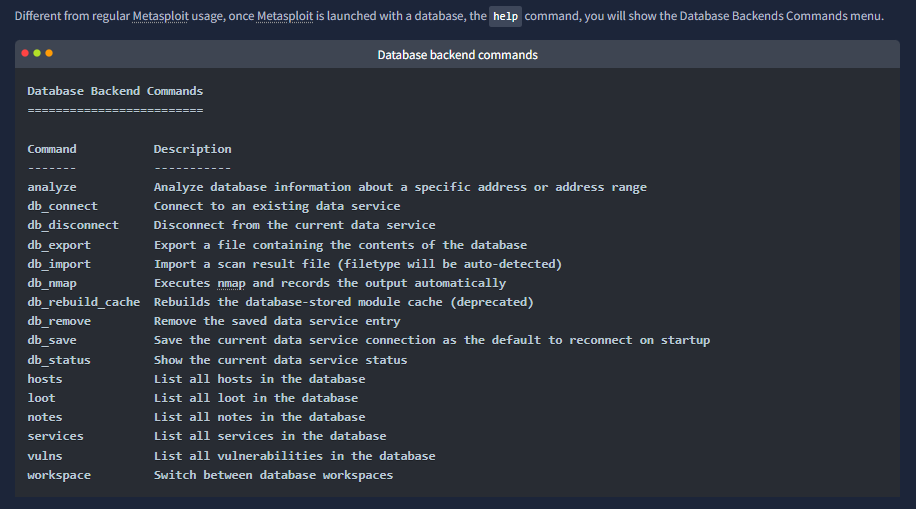Screen dimensions: 916x509
Task: Click the Database backend commands title
Action: [x=457, y=55]
